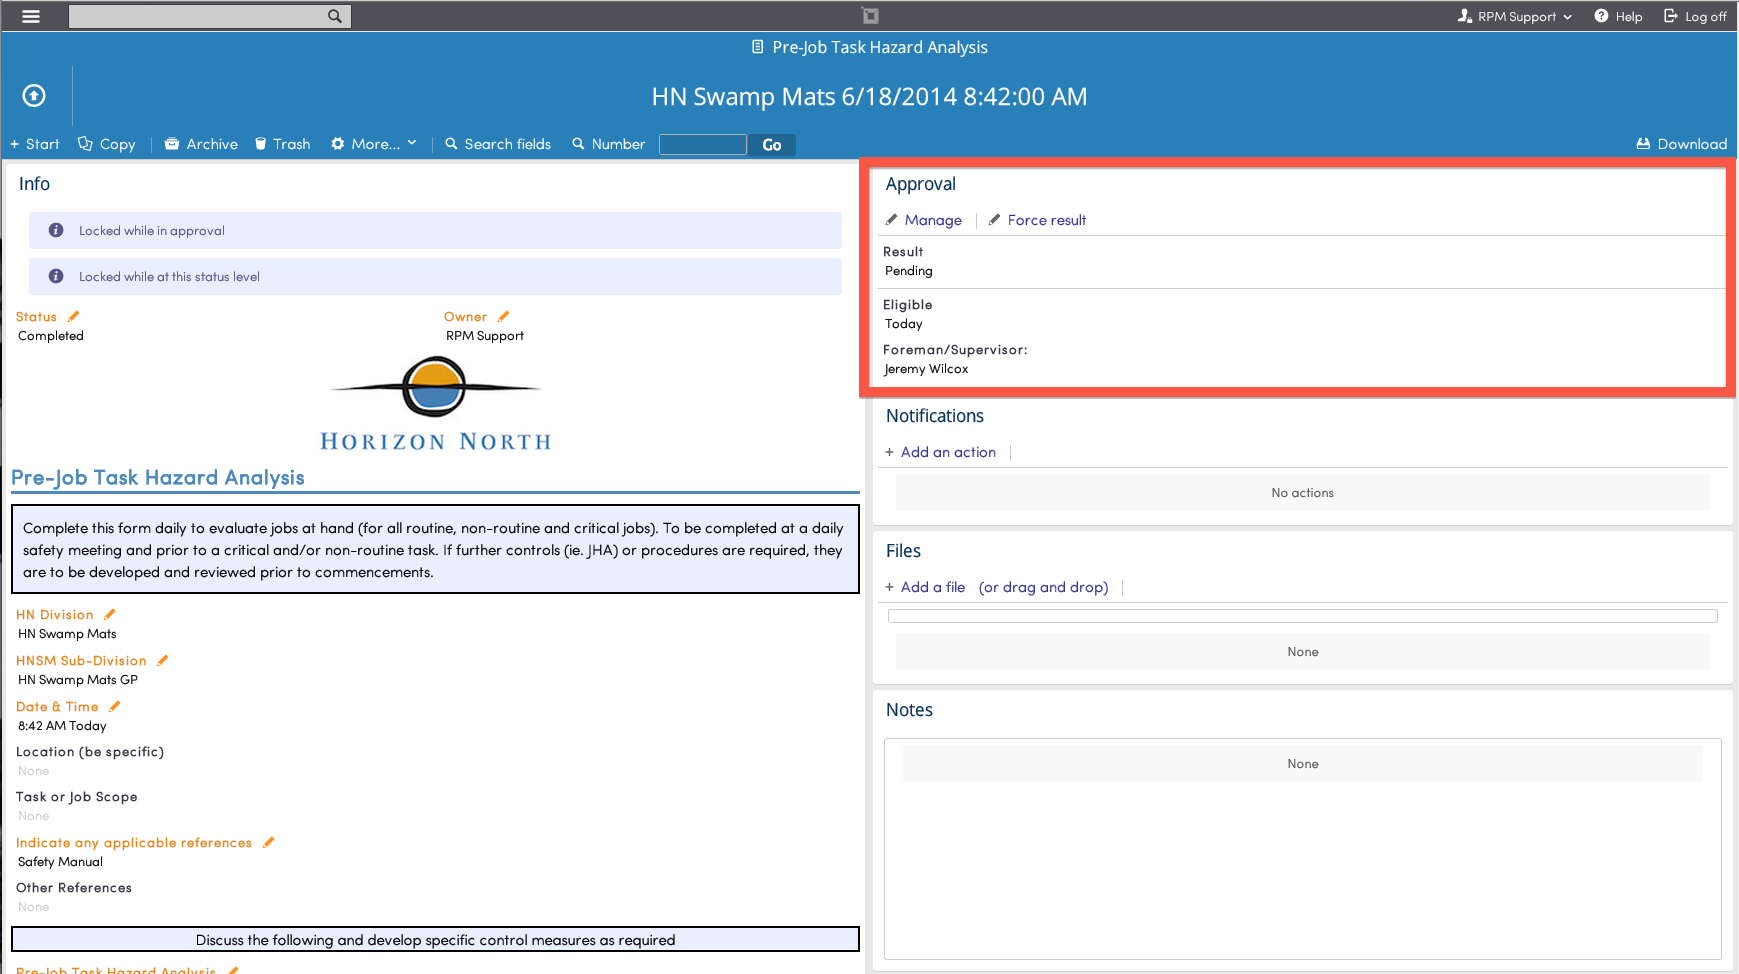Edit Date & Time with pencil icon
Screen dimensions: 1739x974
tap(115, 706)
